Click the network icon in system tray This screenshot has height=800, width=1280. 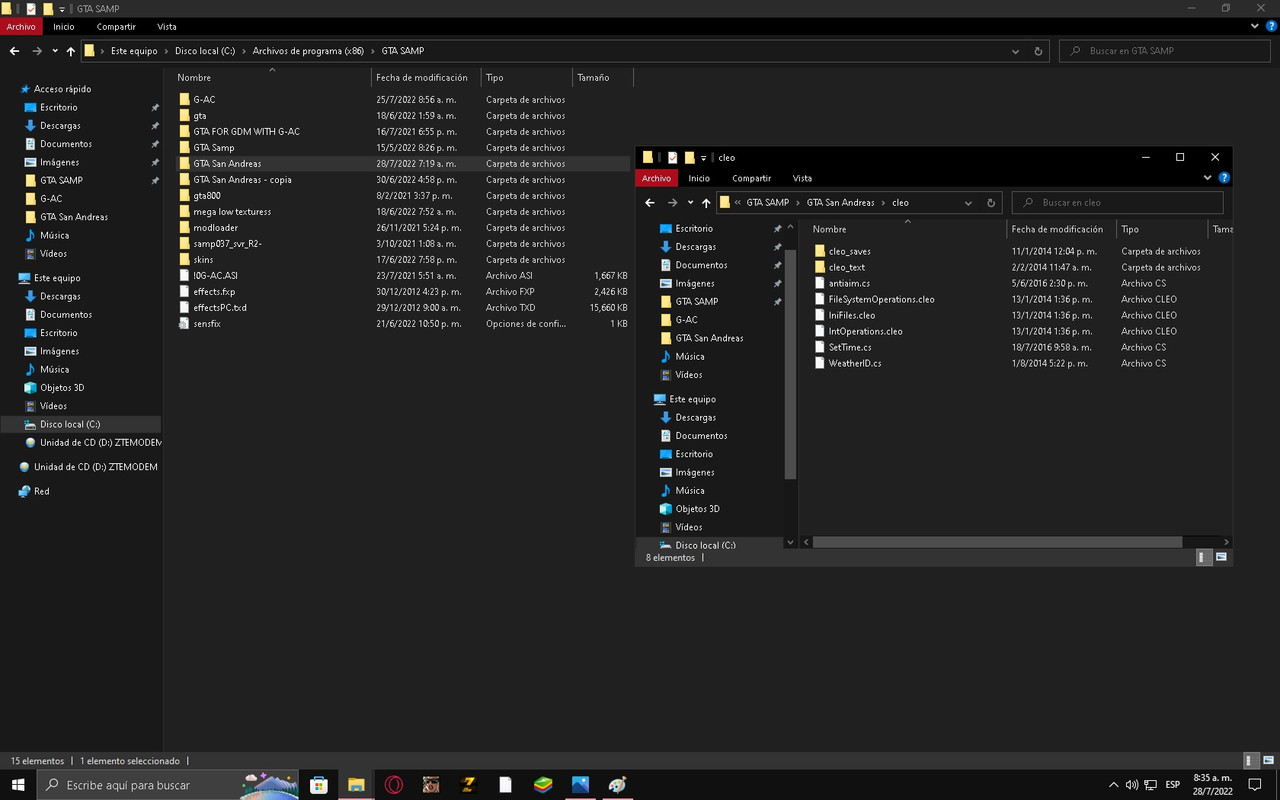tap(1150, 785)
